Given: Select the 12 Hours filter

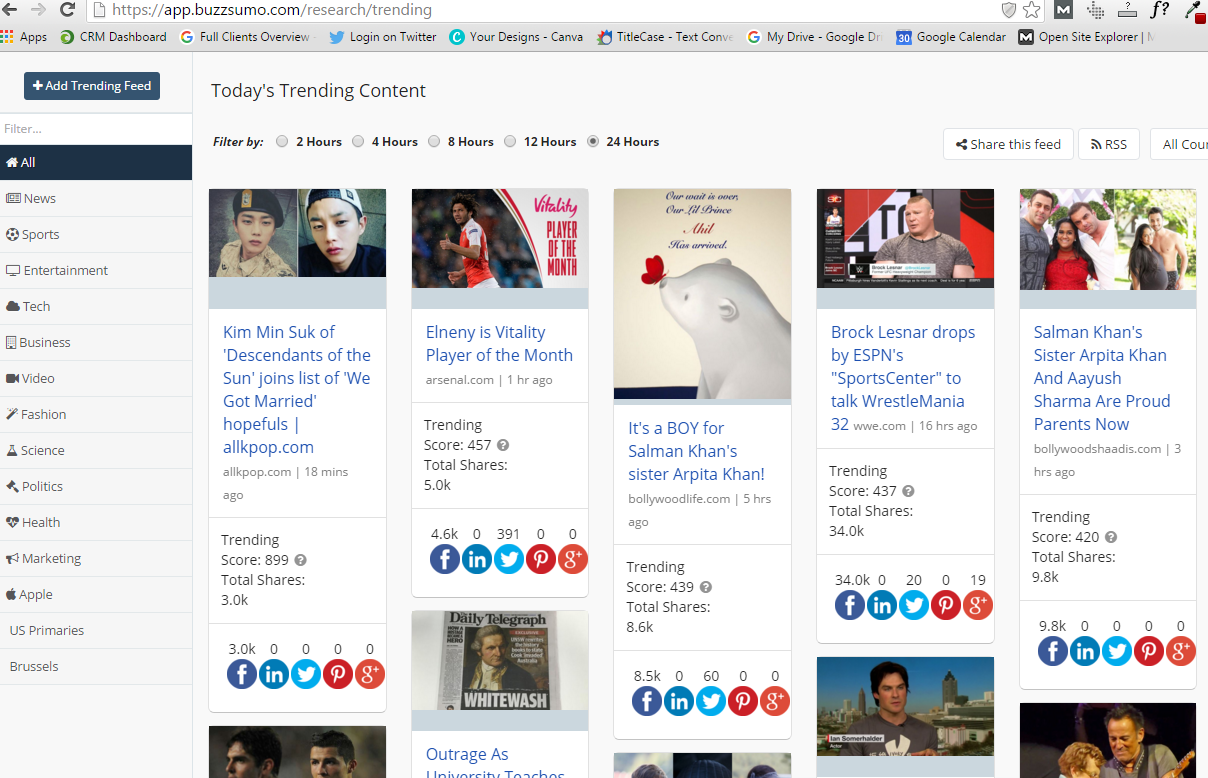Looking at the screenshot, I should 510,142.
